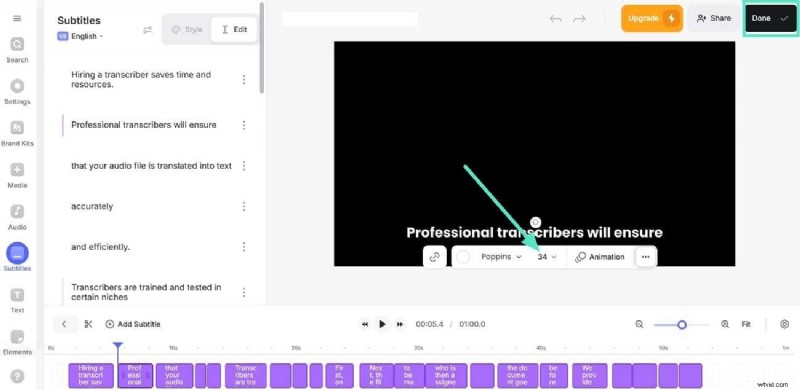The height and width of the screenshot is (390, 800).
Task: Click the scissors split icon
Action: point(88,324)
